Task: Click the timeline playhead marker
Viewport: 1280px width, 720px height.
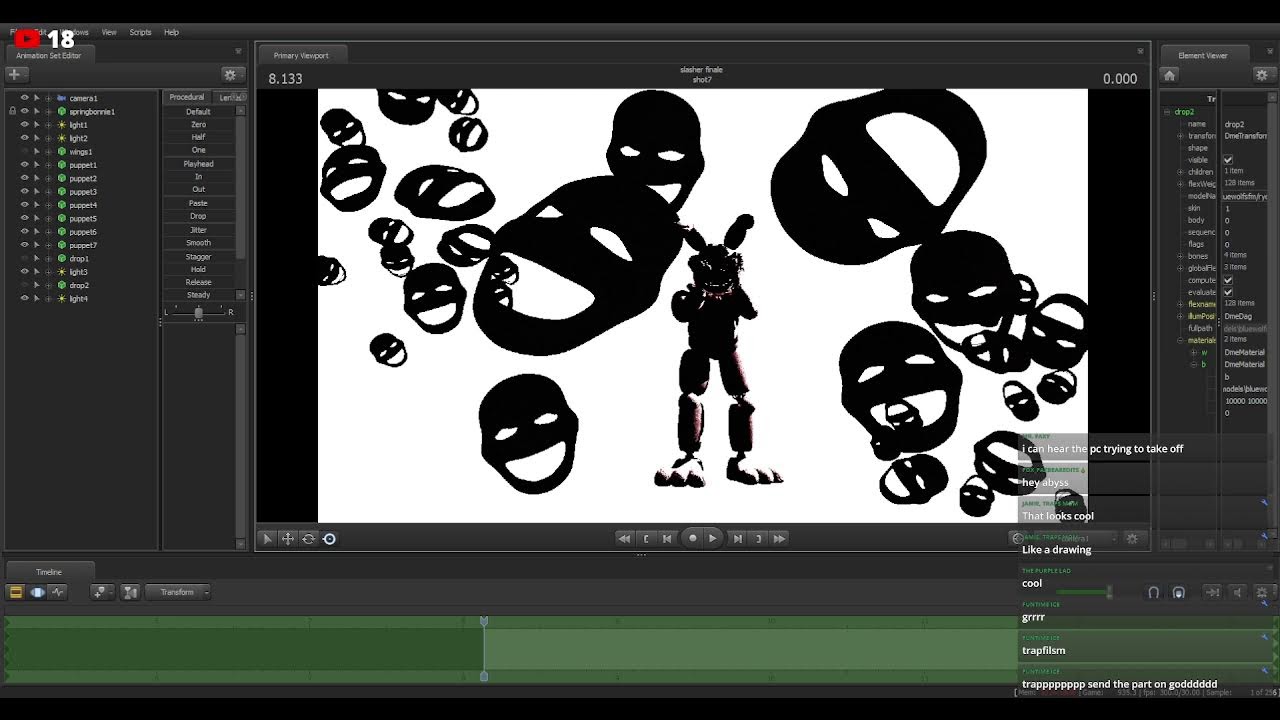Action: point(484,622)
